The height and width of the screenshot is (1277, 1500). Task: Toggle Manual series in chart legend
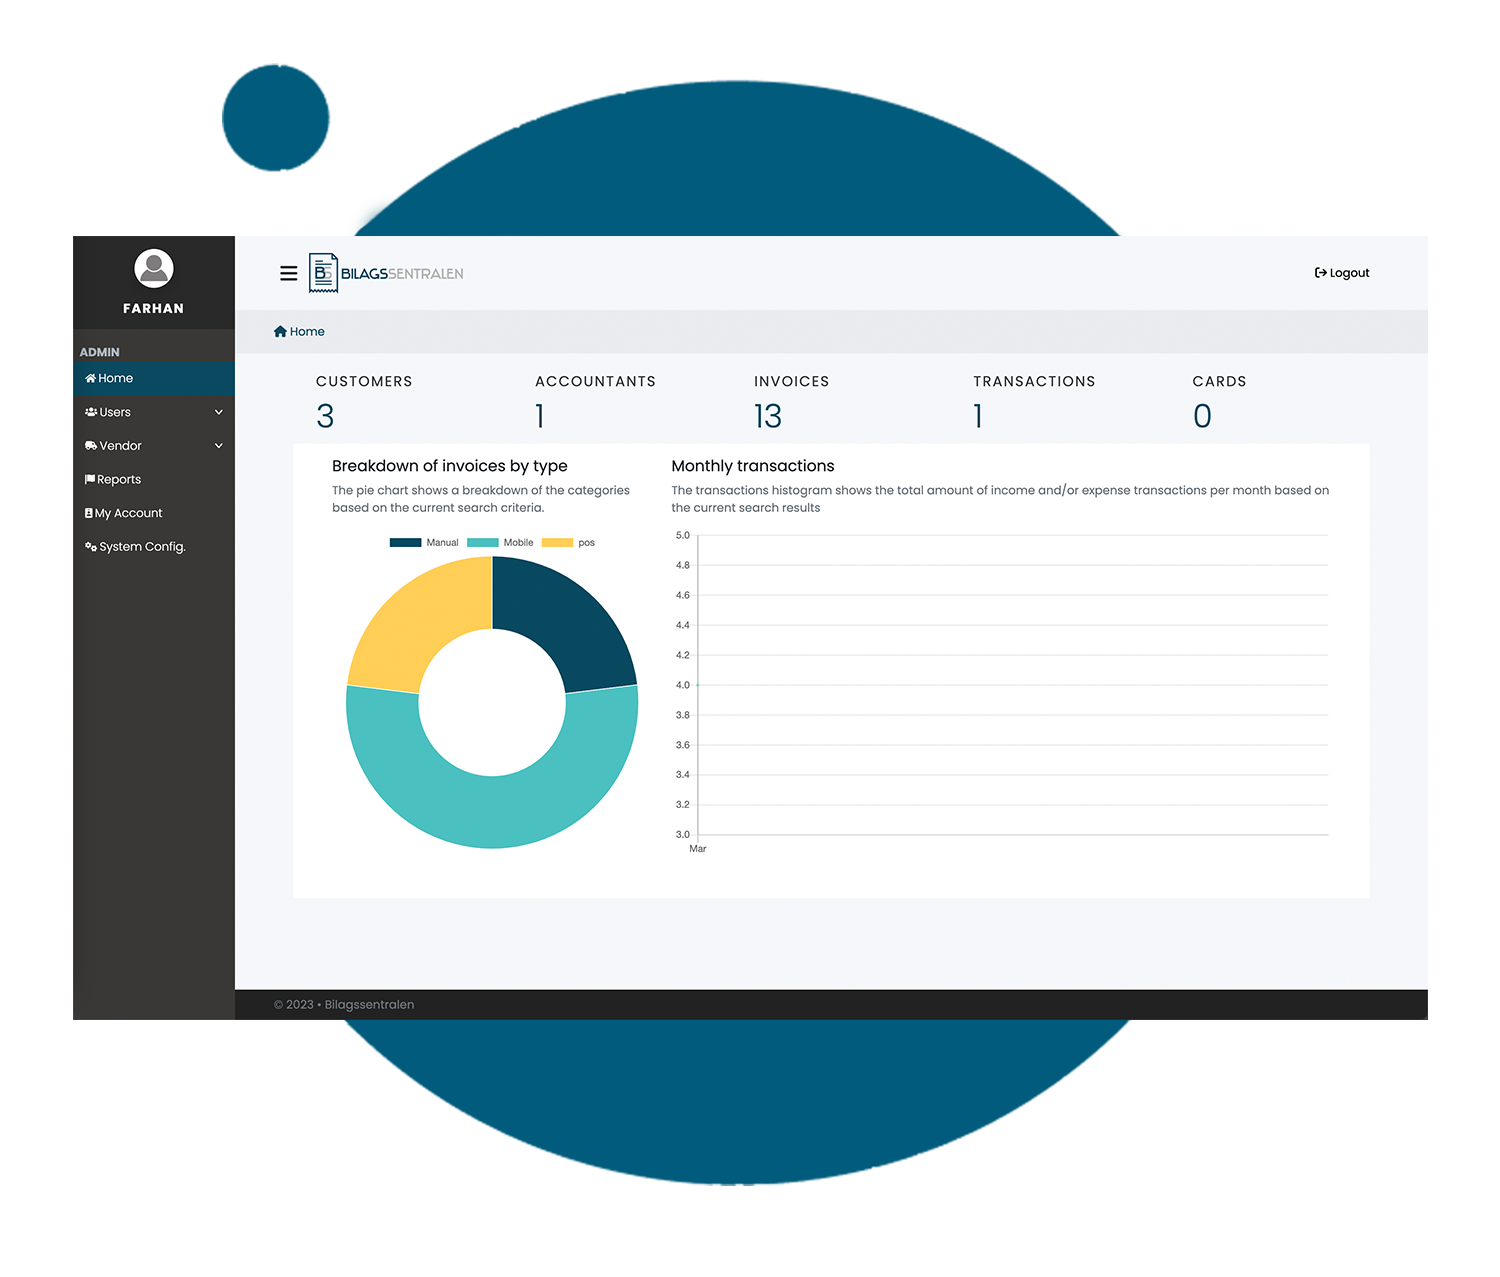pyautogui.click(x=424, y=543)
